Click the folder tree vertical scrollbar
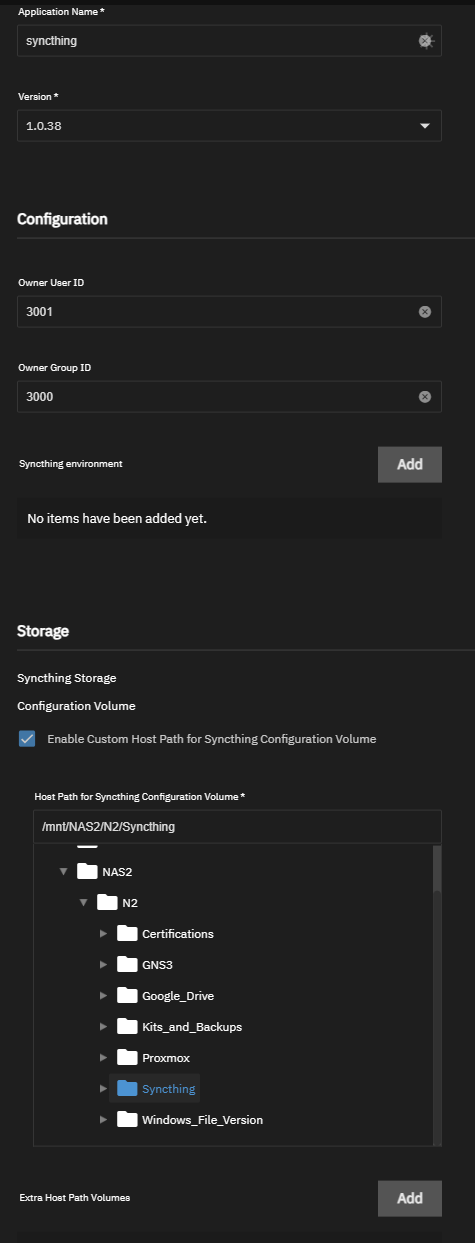The width and height of the screenshot is (475, 1243). [437, 995]
